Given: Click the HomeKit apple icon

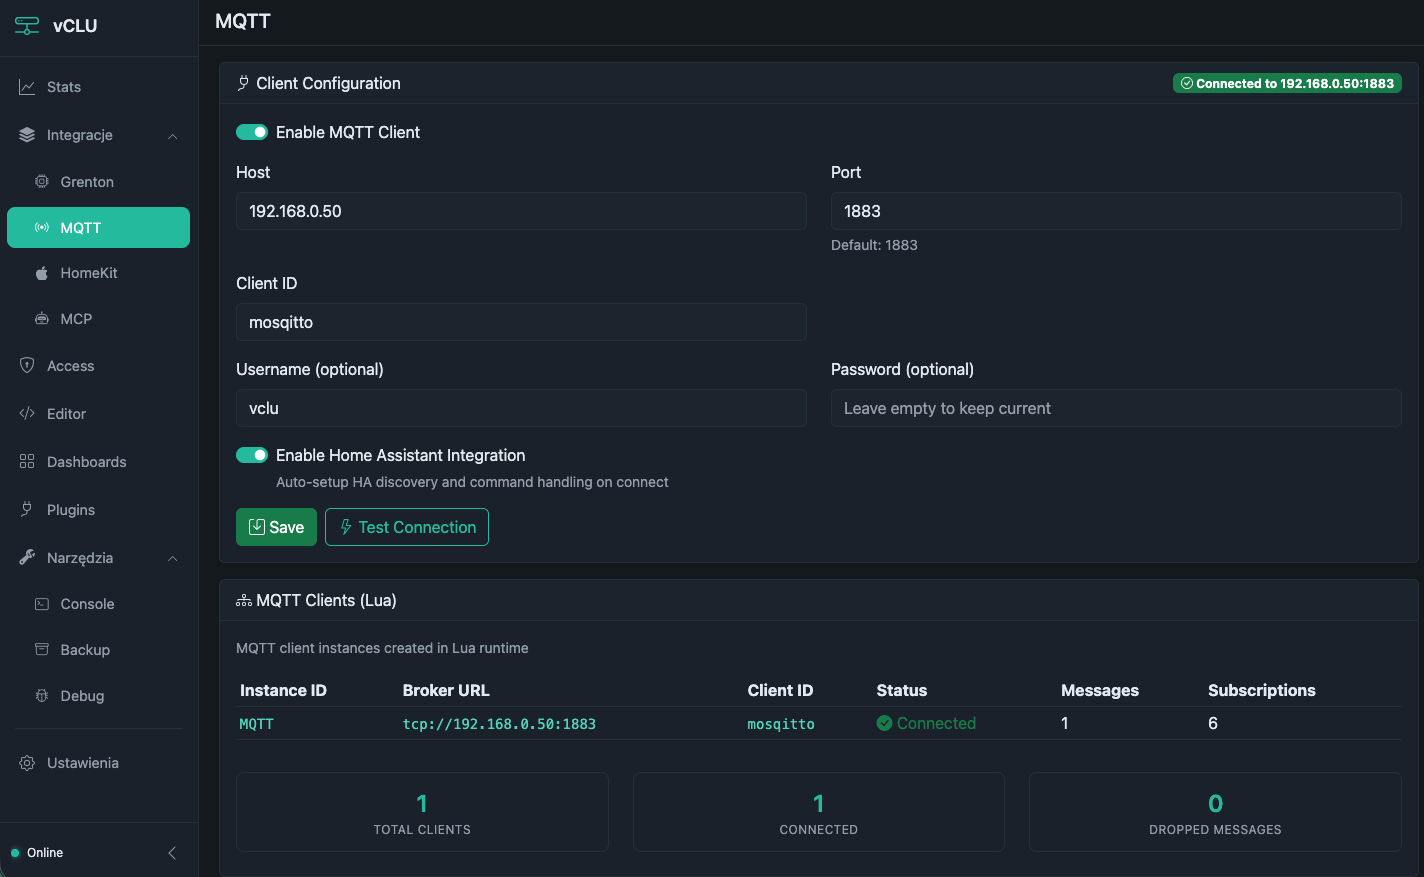Looking at the screenshot, I should pyautogui.click(x=42, y=273).
